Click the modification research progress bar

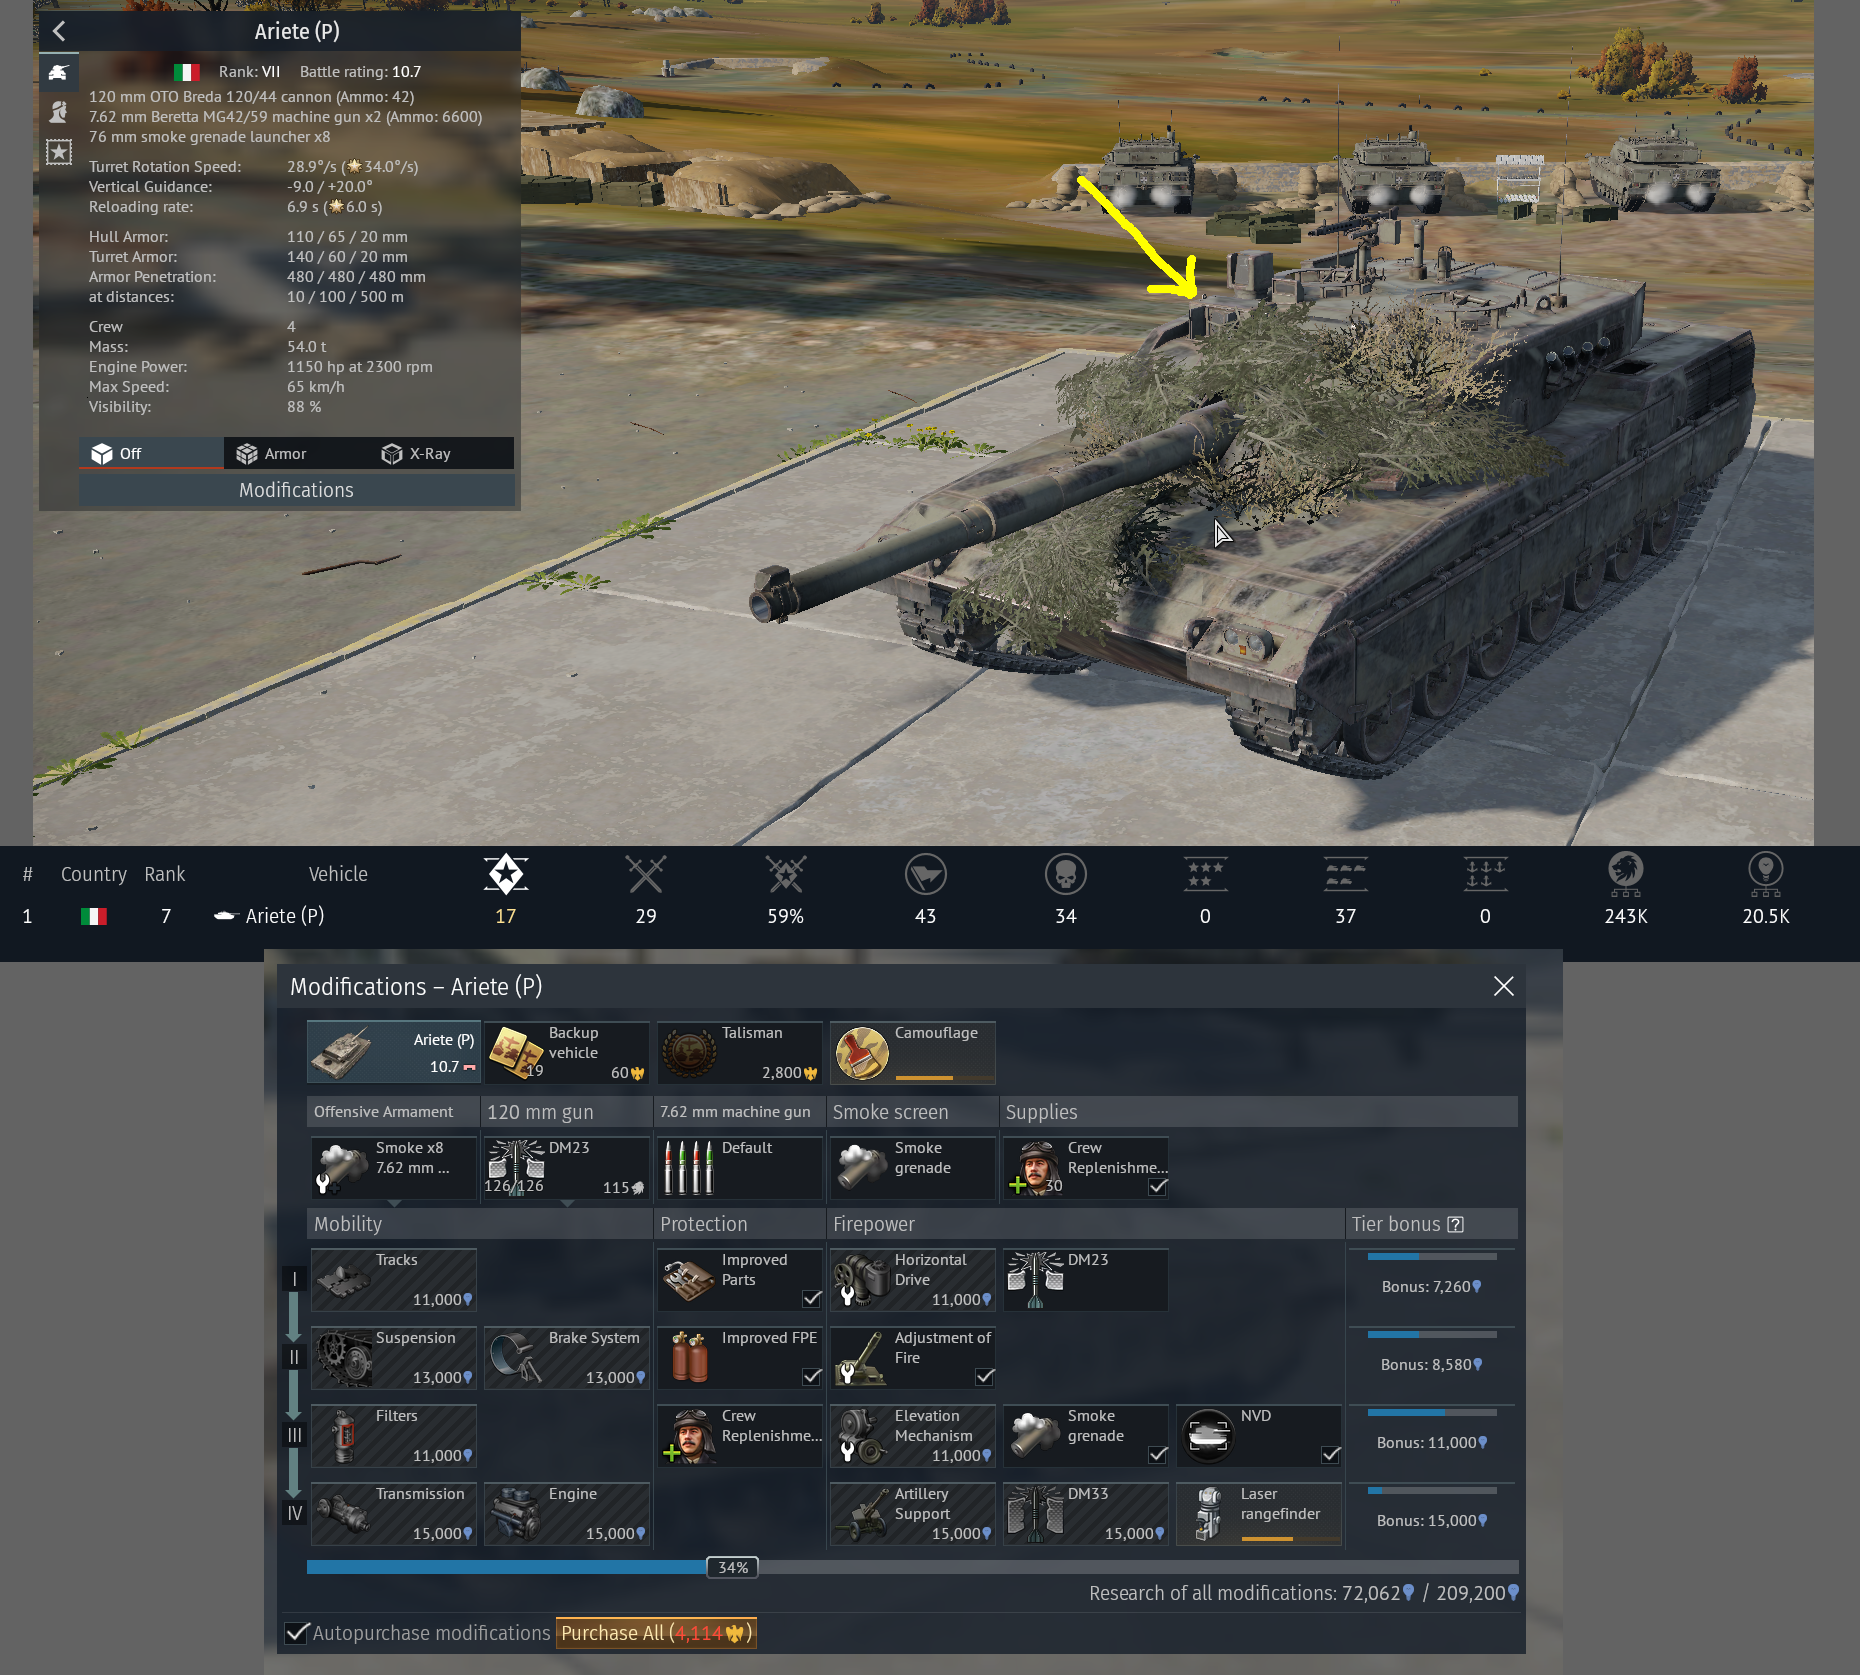[x=912, y=1567]
